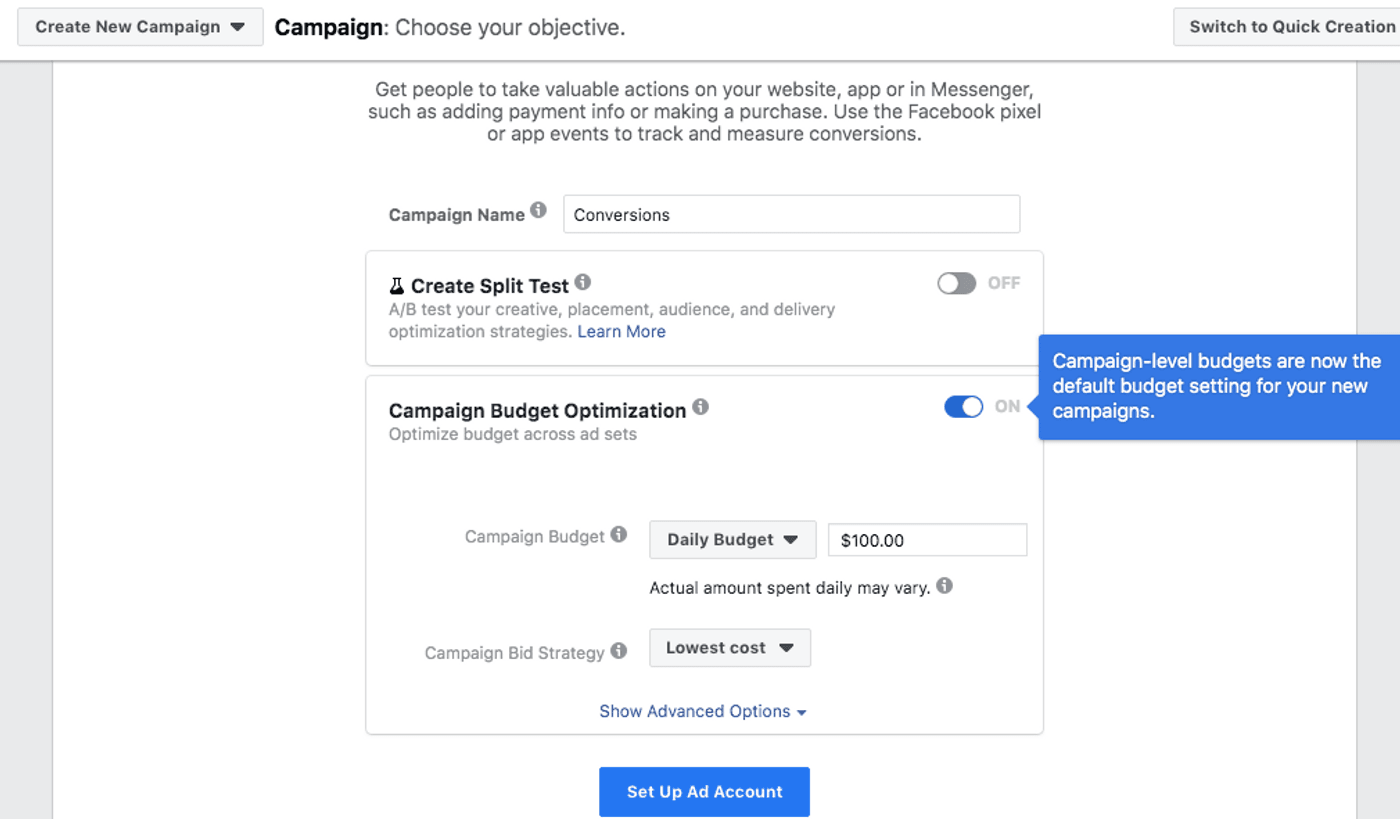
Task: Expand Show Advanced Options
Action: tap(703, 711)
